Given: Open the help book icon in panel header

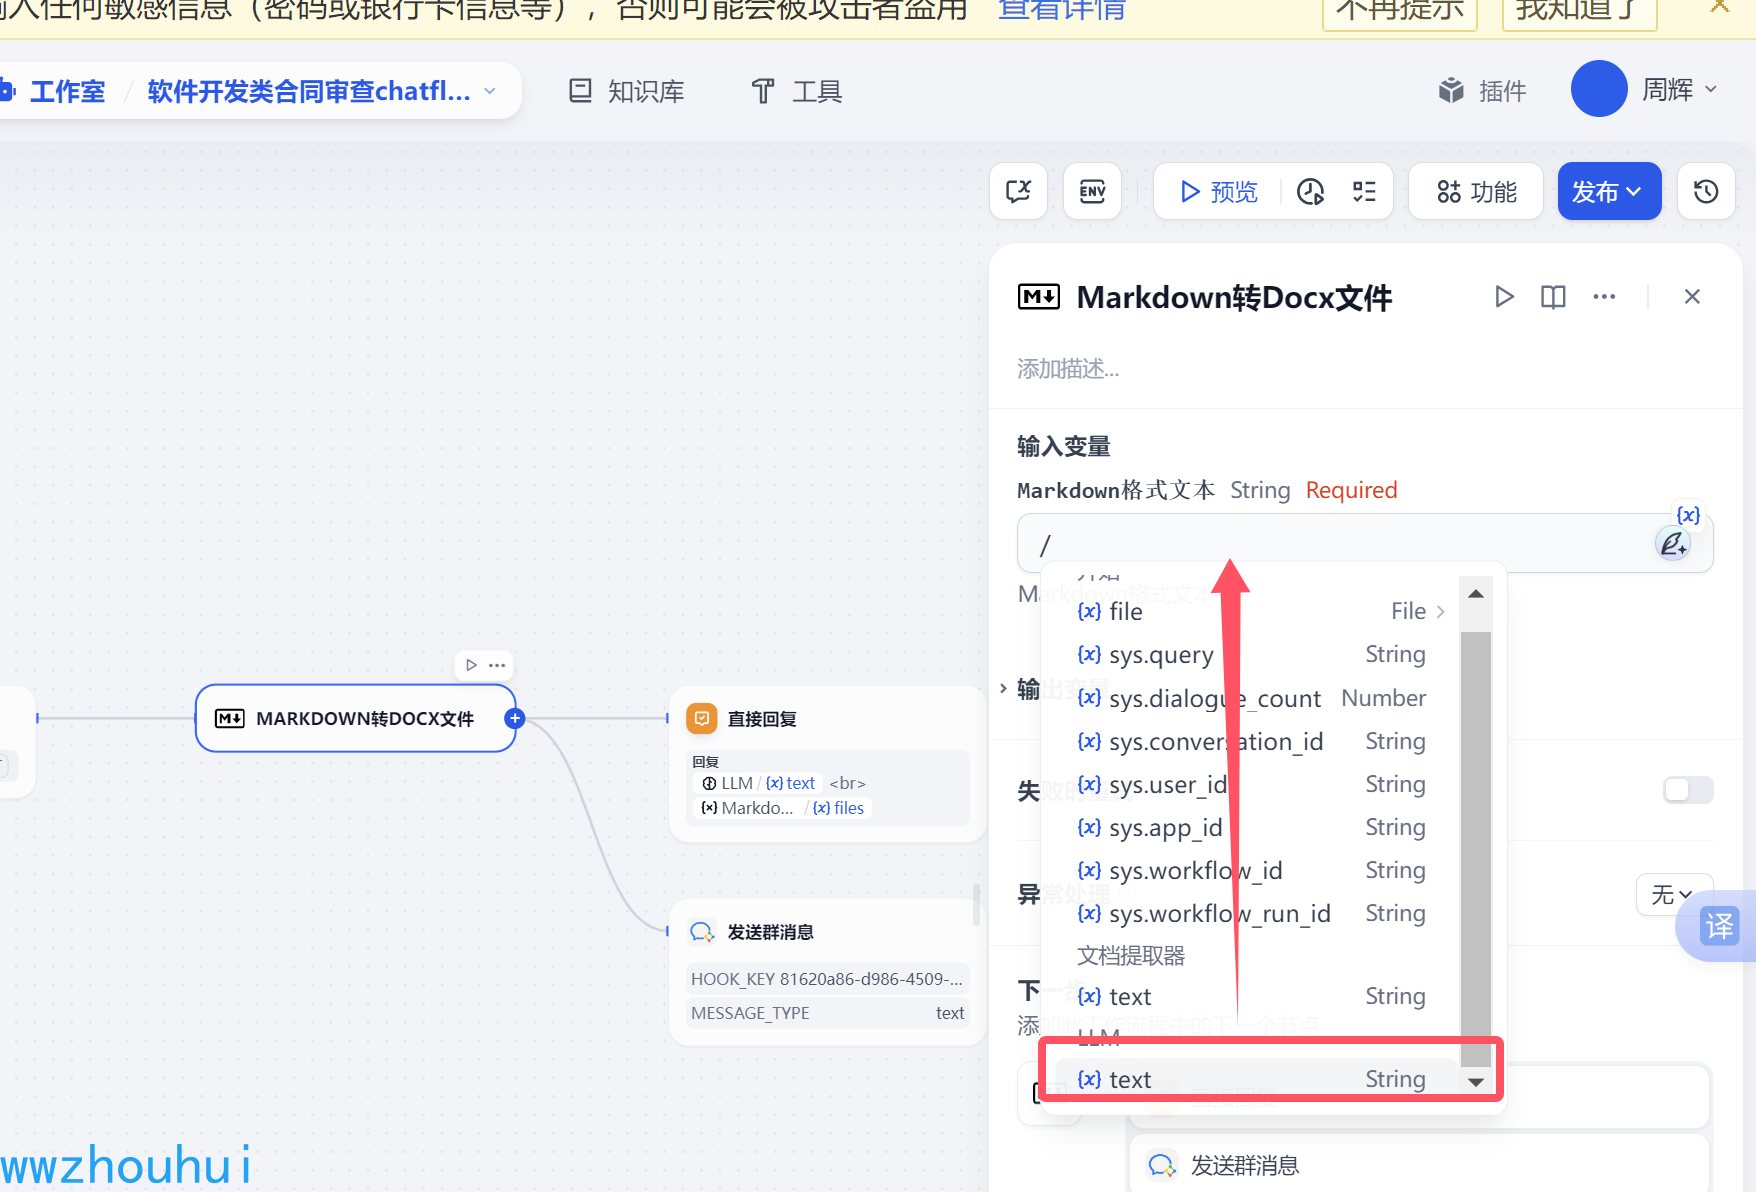Looking at the screenshot, I should pos(1553,297).
